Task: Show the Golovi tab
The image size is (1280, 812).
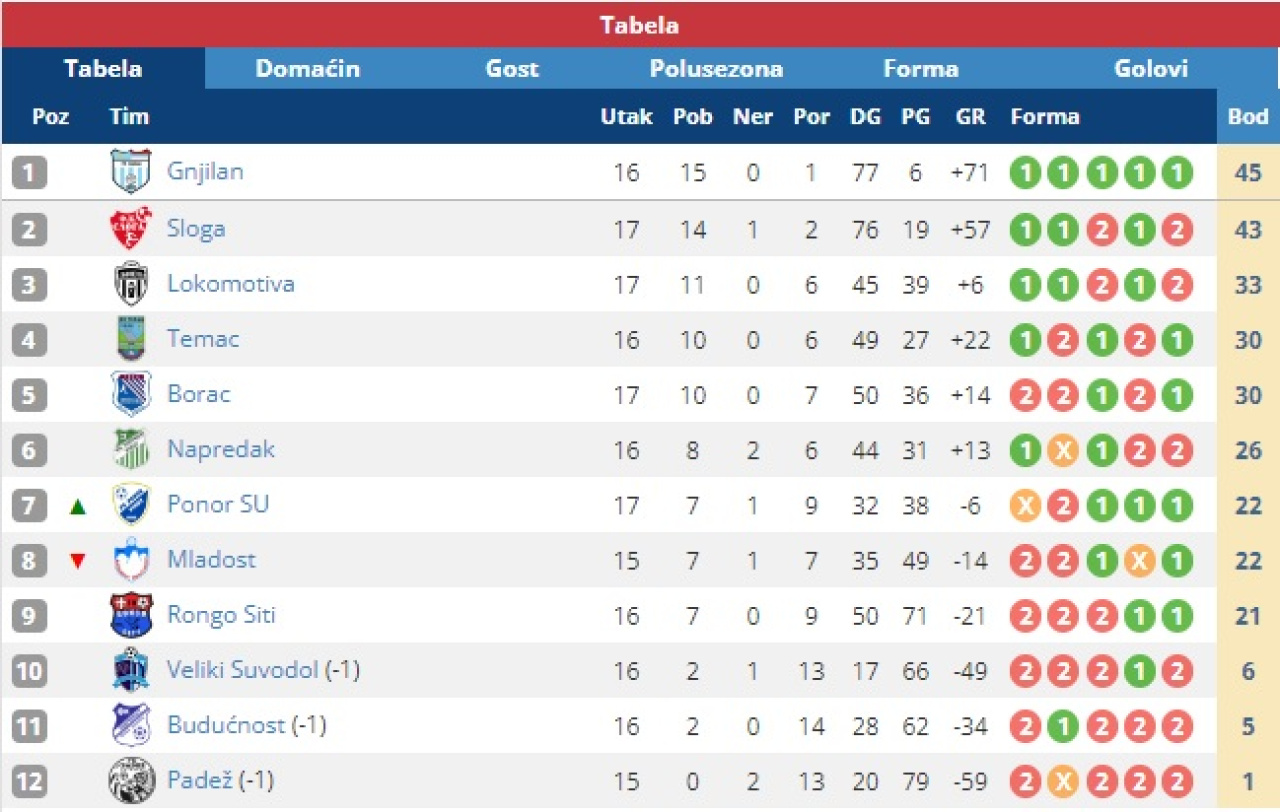Action: [x=1151, y=69]
